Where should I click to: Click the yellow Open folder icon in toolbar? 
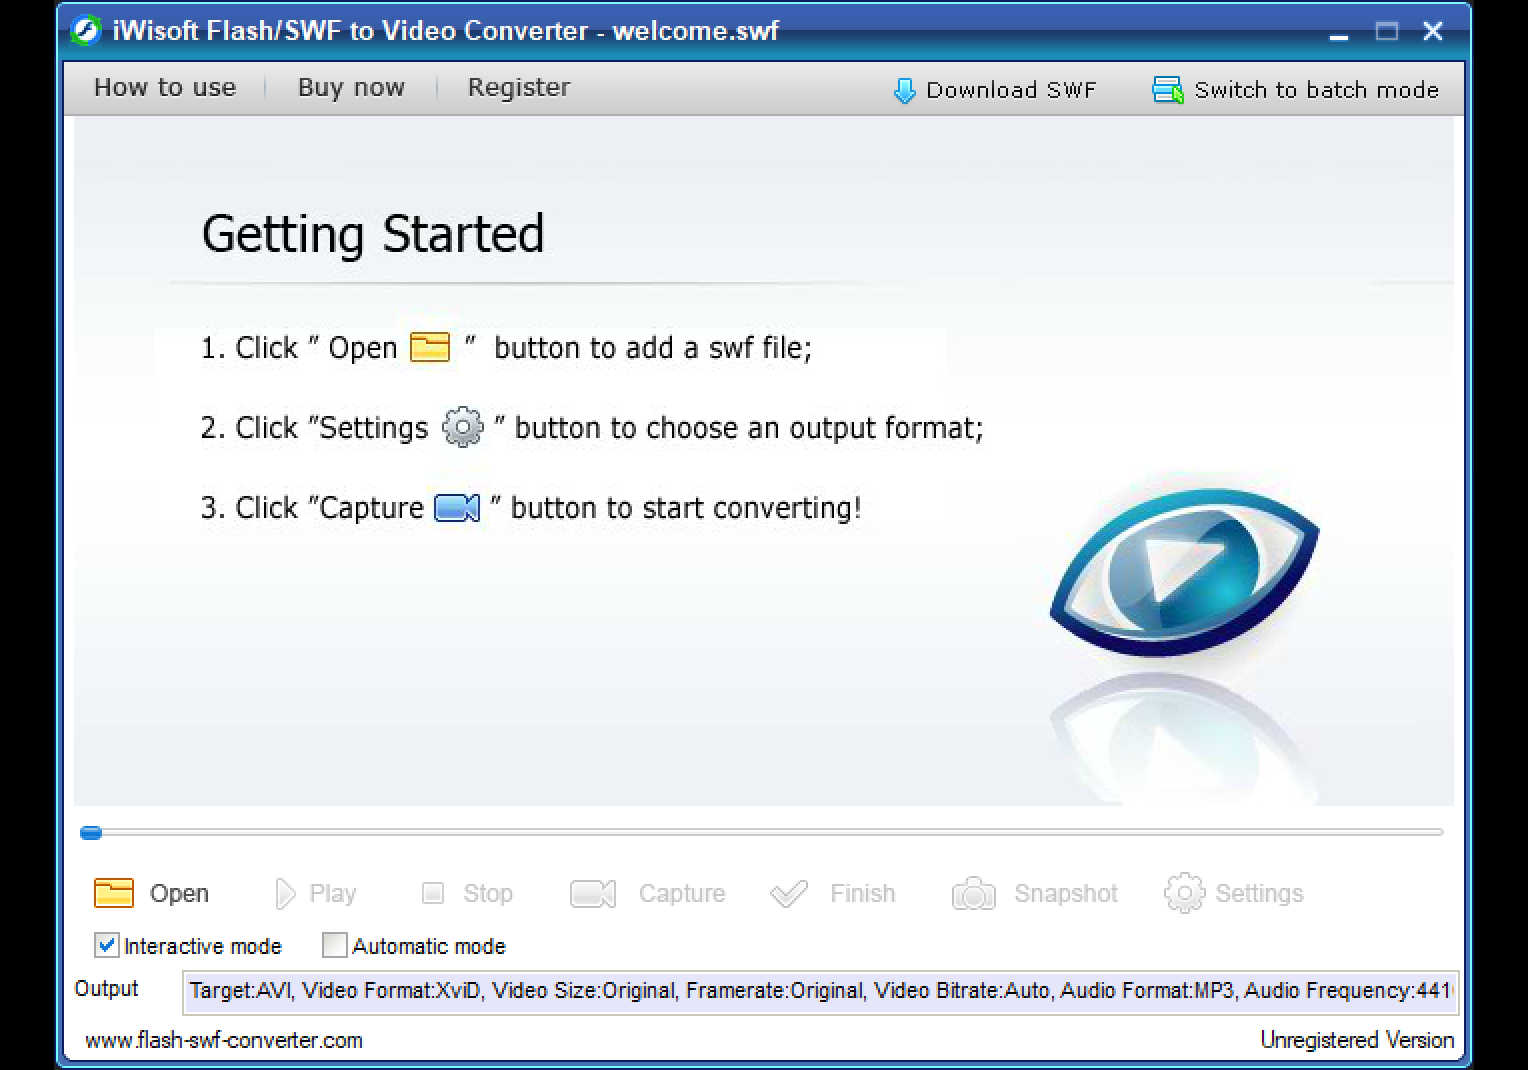click(x=113, y=893)
